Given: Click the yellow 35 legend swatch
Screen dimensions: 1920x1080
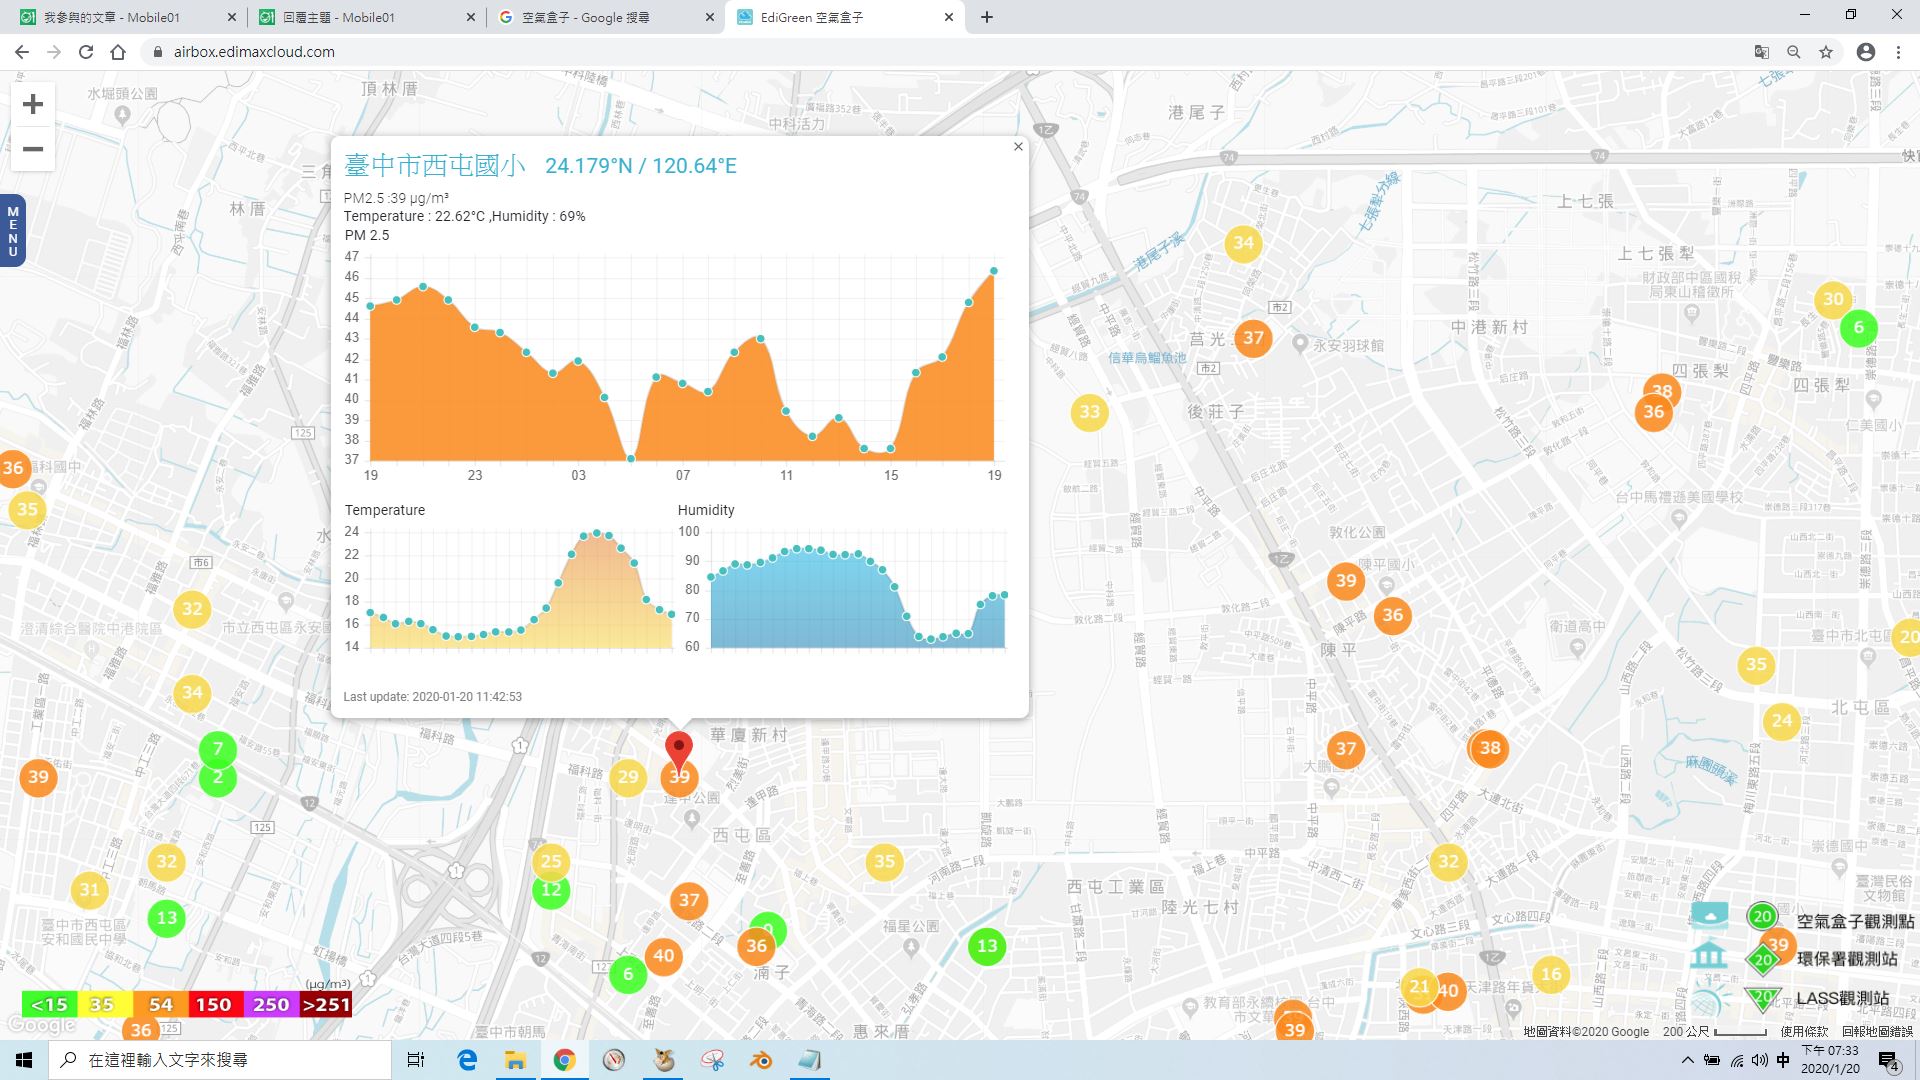Looking at the screenshot, I should coord(102,1005).
